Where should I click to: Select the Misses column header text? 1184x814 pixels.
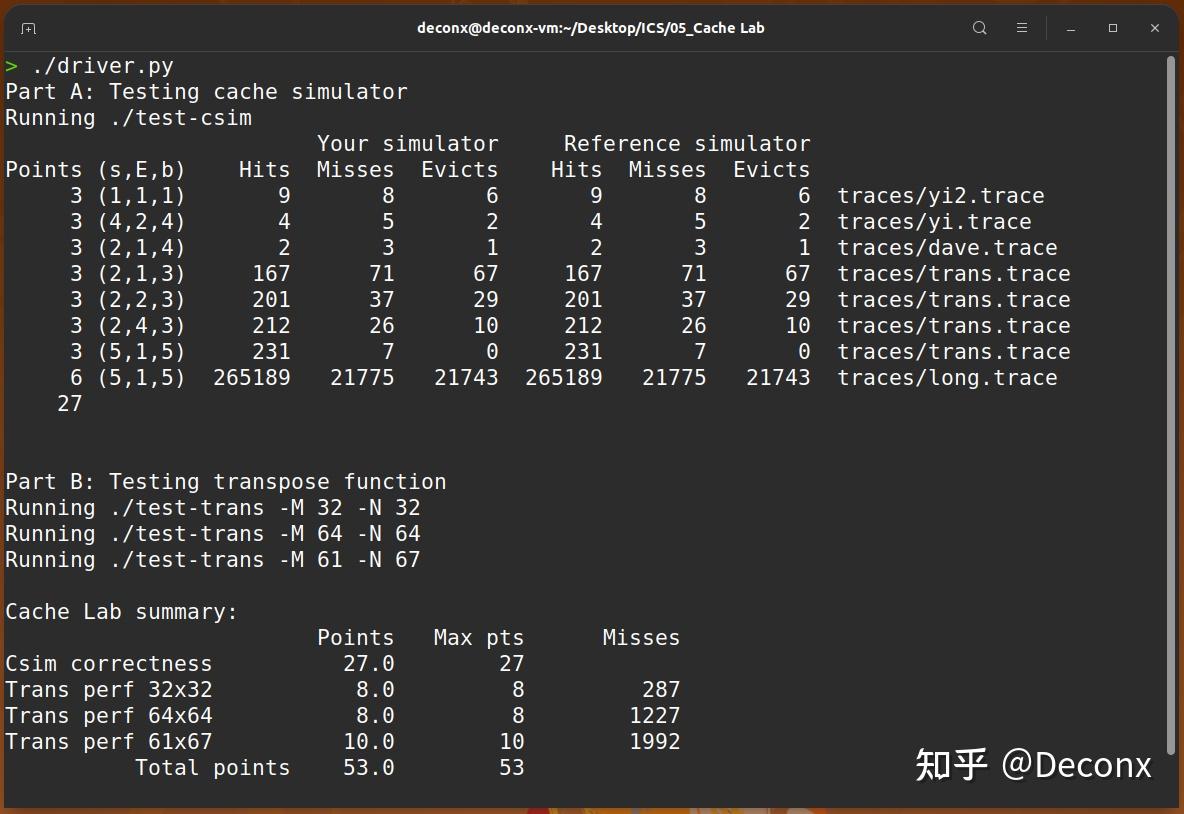tap(640, 637)
